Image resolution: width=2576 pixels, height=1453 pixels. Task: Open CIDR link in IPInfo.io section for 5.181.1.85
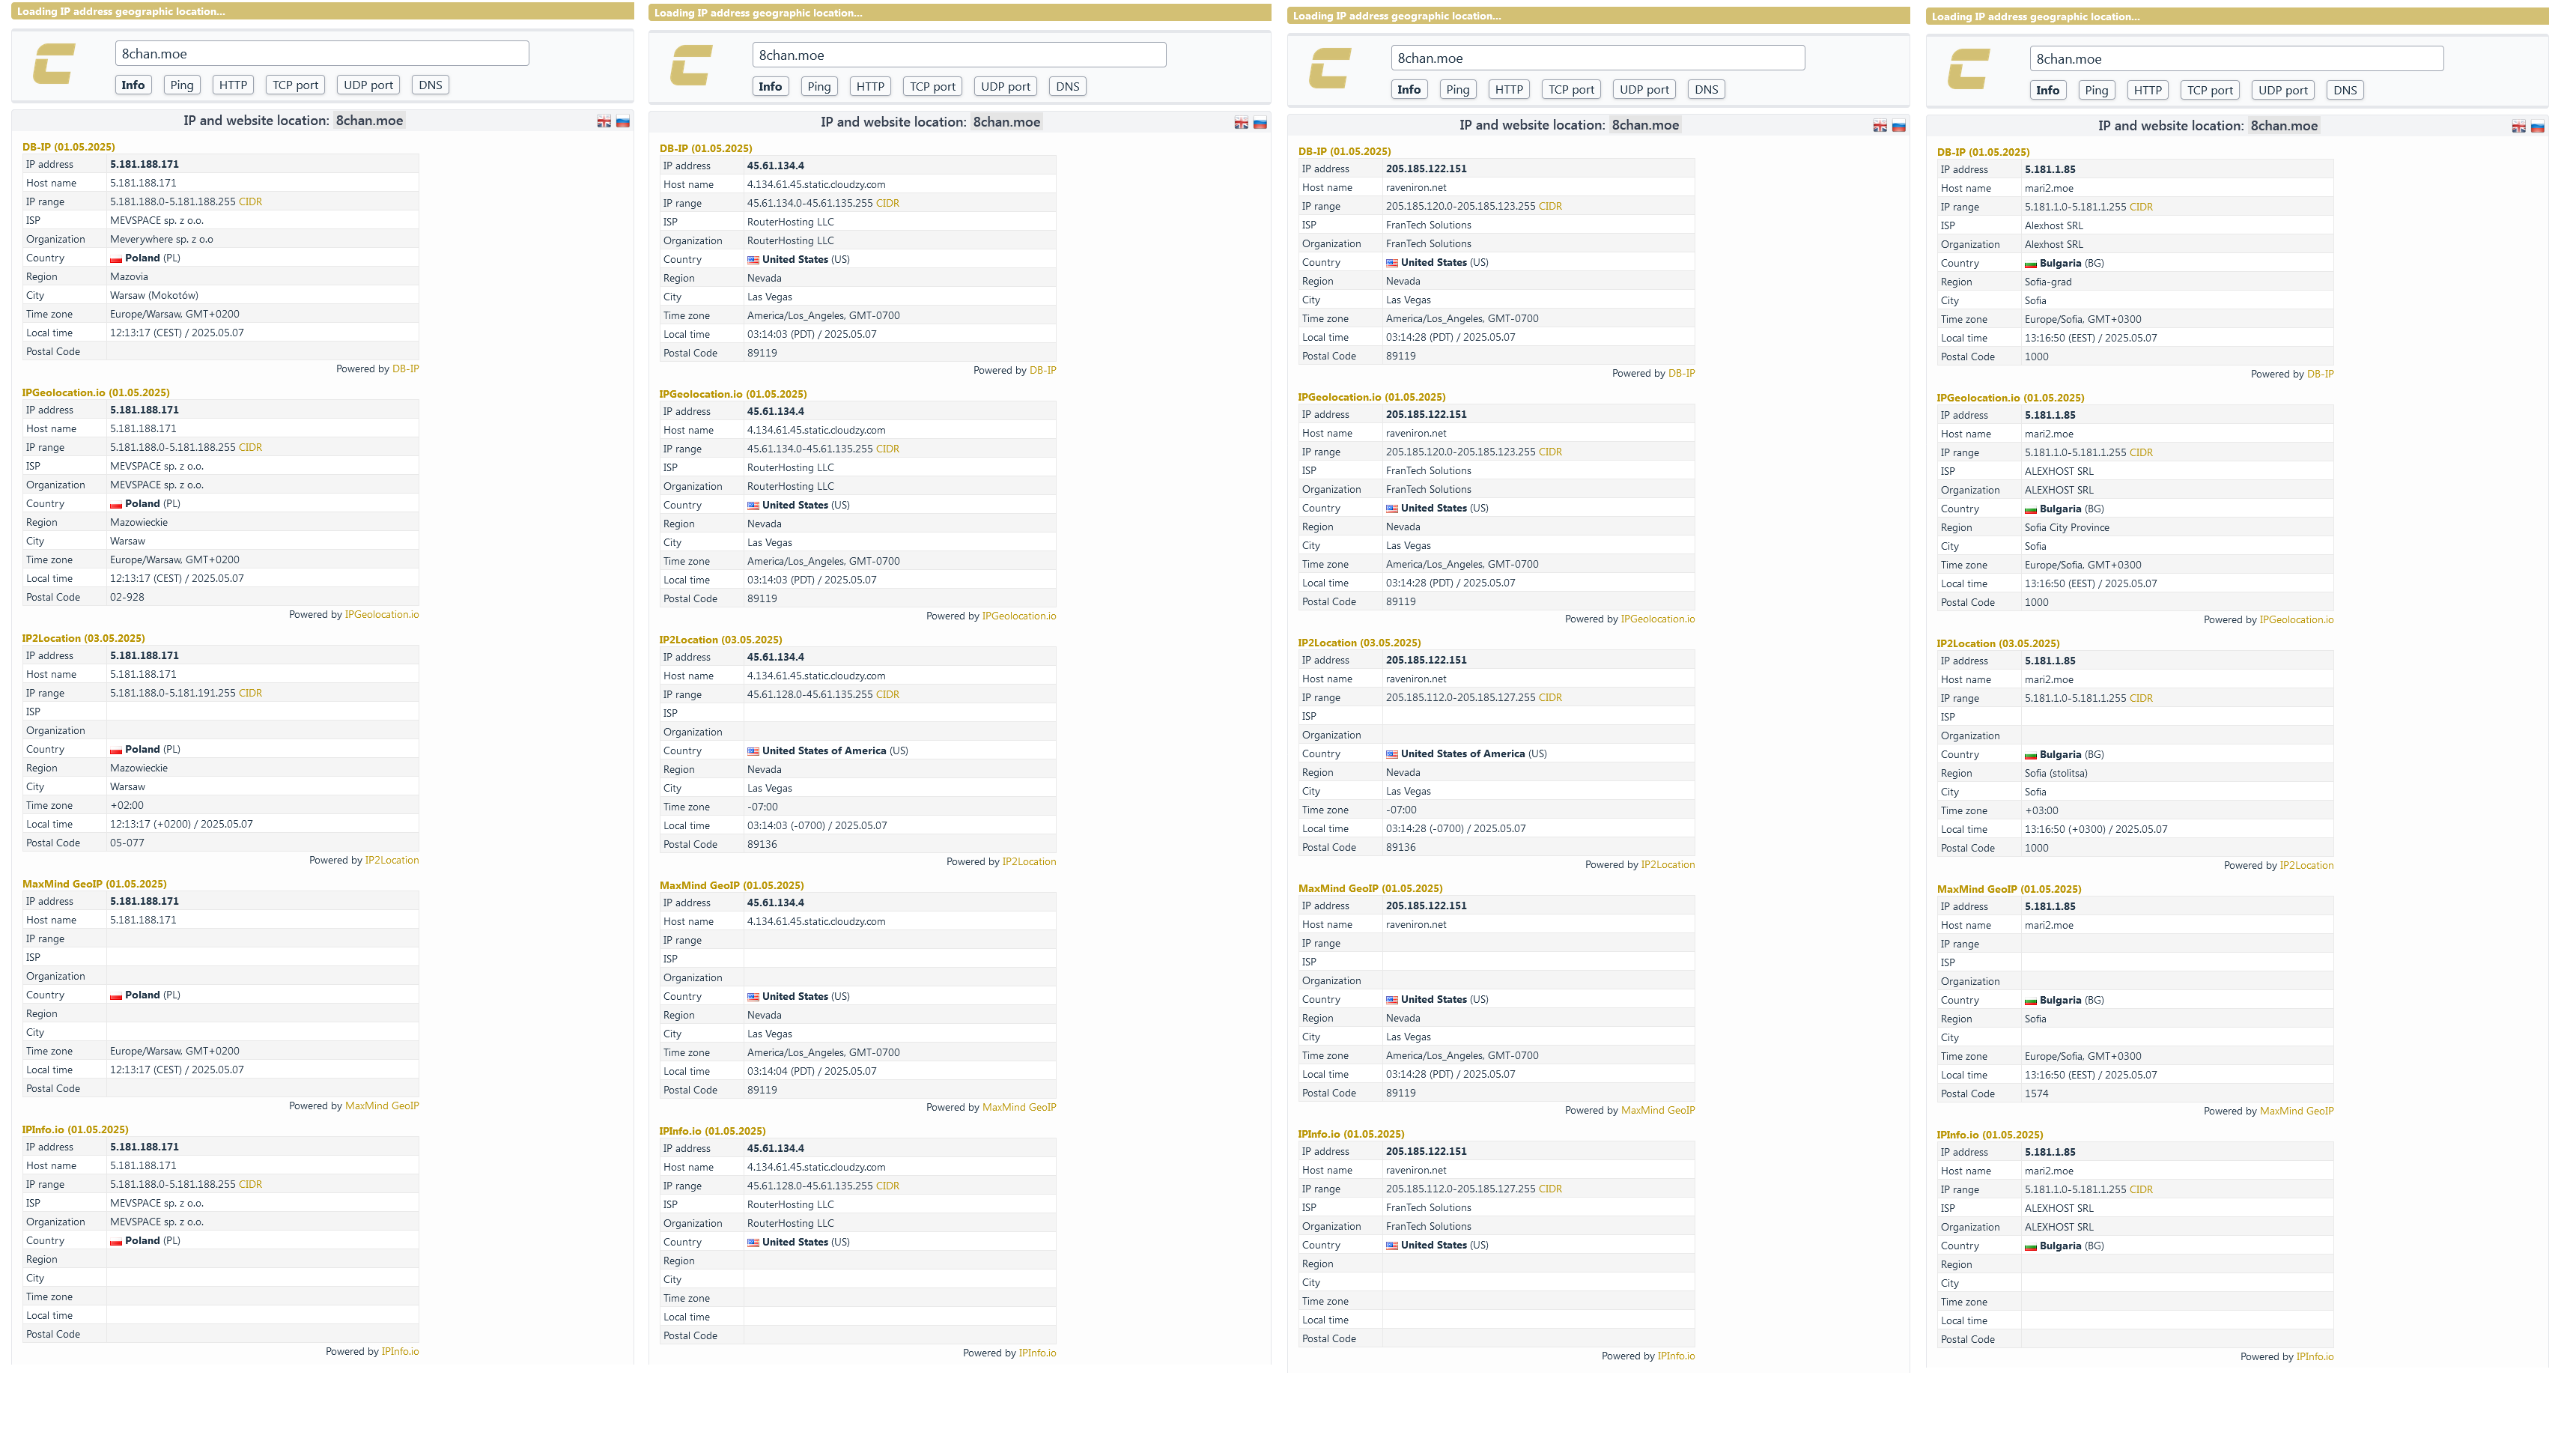pyautogui.click(x=2141, y=1190)
